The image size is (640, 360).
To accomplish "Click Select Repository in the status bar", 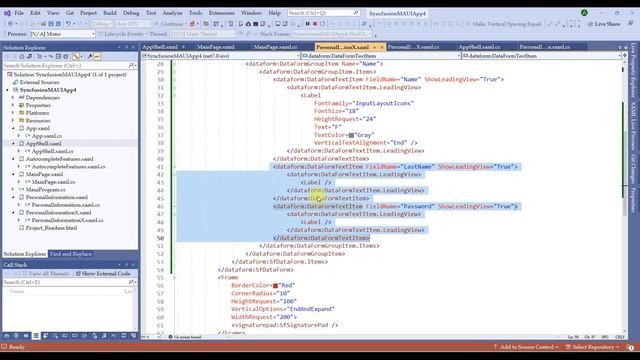I will tap(592, 347).
